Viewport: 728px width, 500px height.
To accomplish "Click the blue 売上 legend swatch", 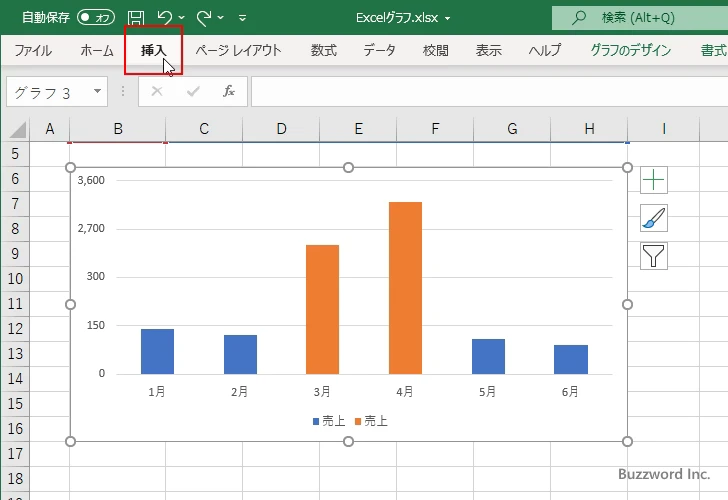I will point(316,422).
